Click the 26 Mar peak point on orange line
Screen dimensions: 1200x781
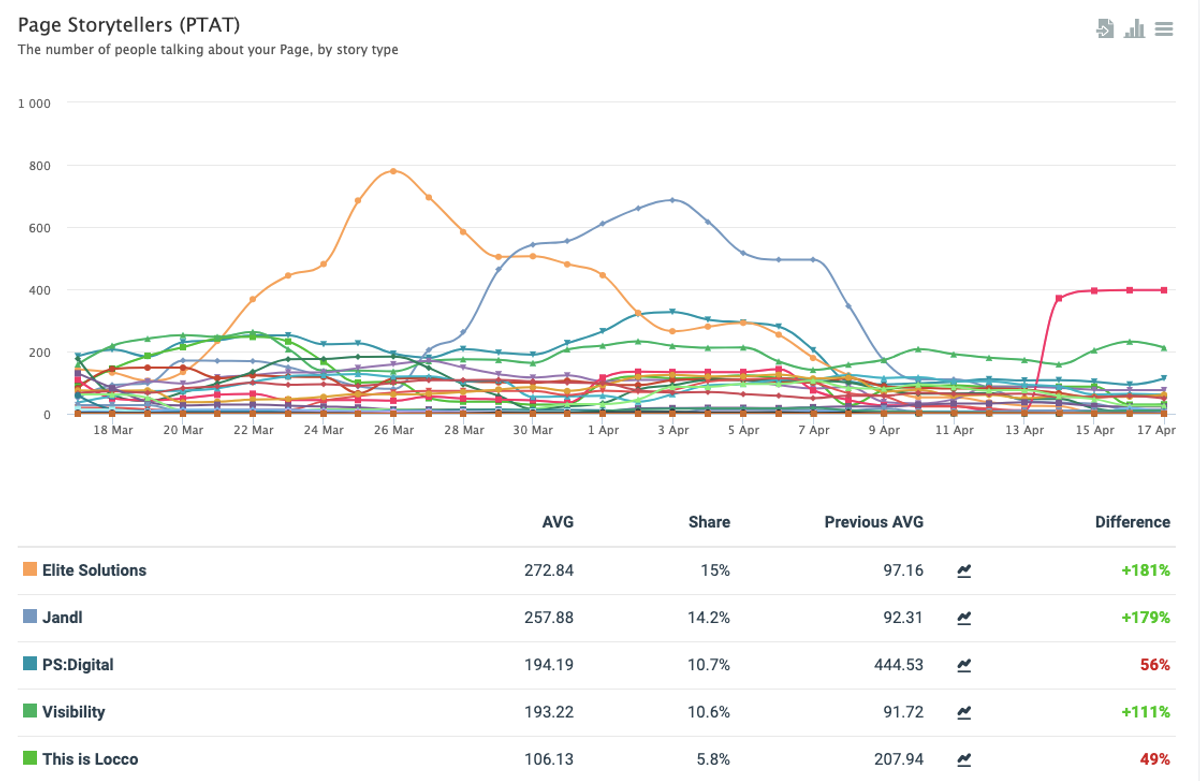pyautogui.click(x=393, y=171)
